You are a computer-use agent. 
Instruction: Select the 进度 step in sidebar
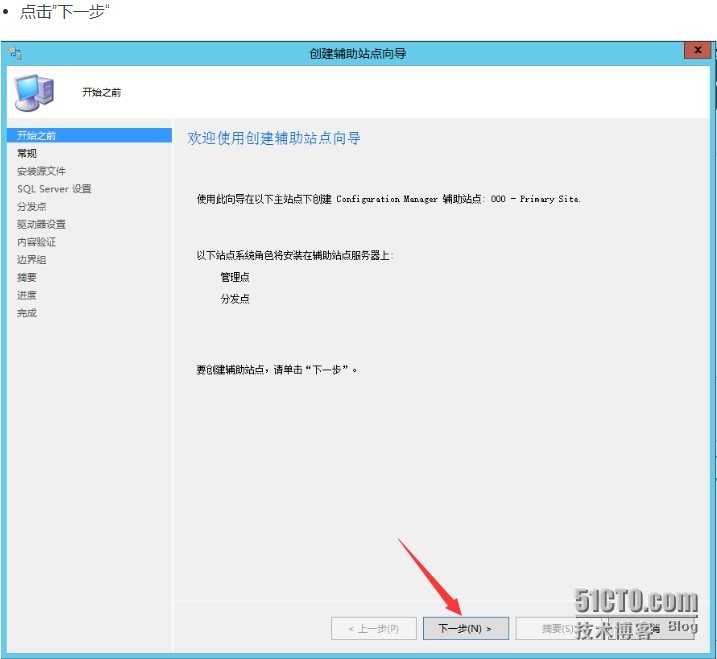pos(27,295)
